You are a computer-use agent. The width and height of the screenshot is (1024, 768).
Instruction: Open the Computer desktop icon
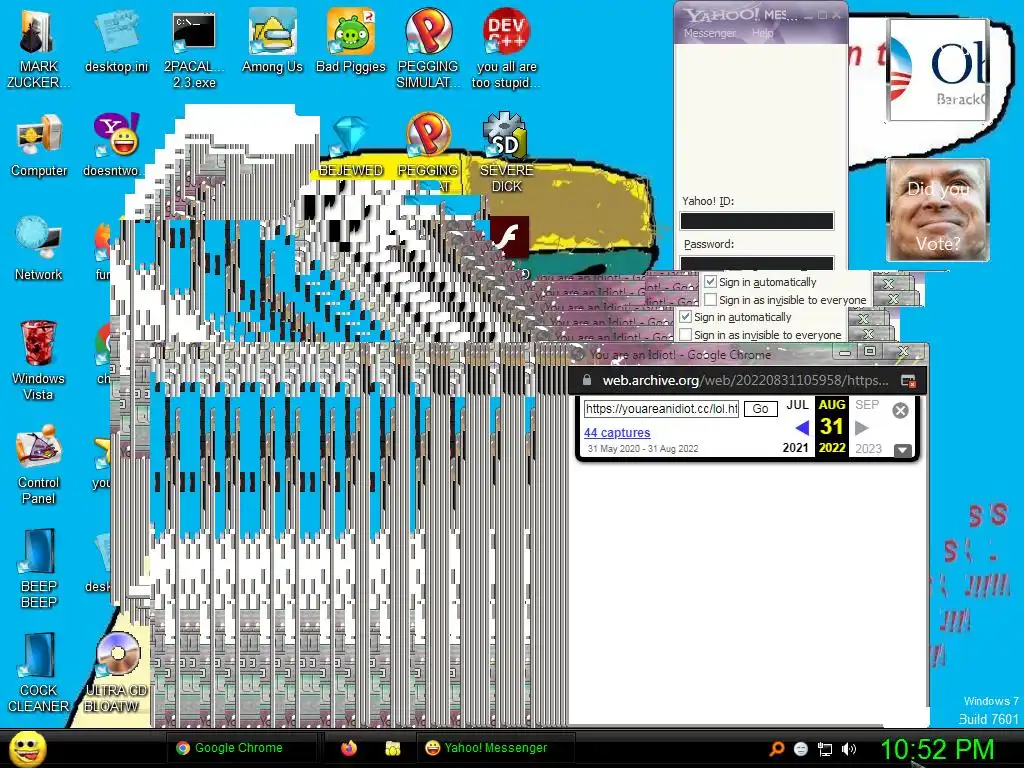click(39, 145)
